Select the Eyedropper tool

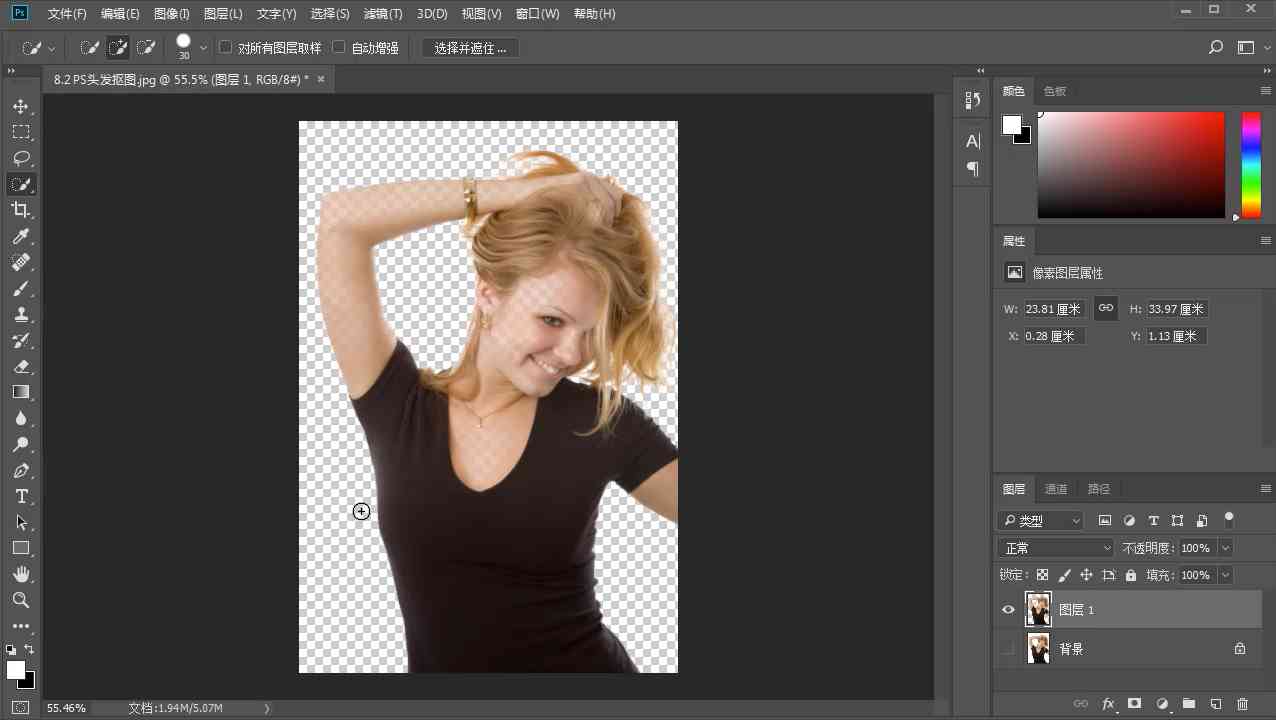[x=21, y=236]
